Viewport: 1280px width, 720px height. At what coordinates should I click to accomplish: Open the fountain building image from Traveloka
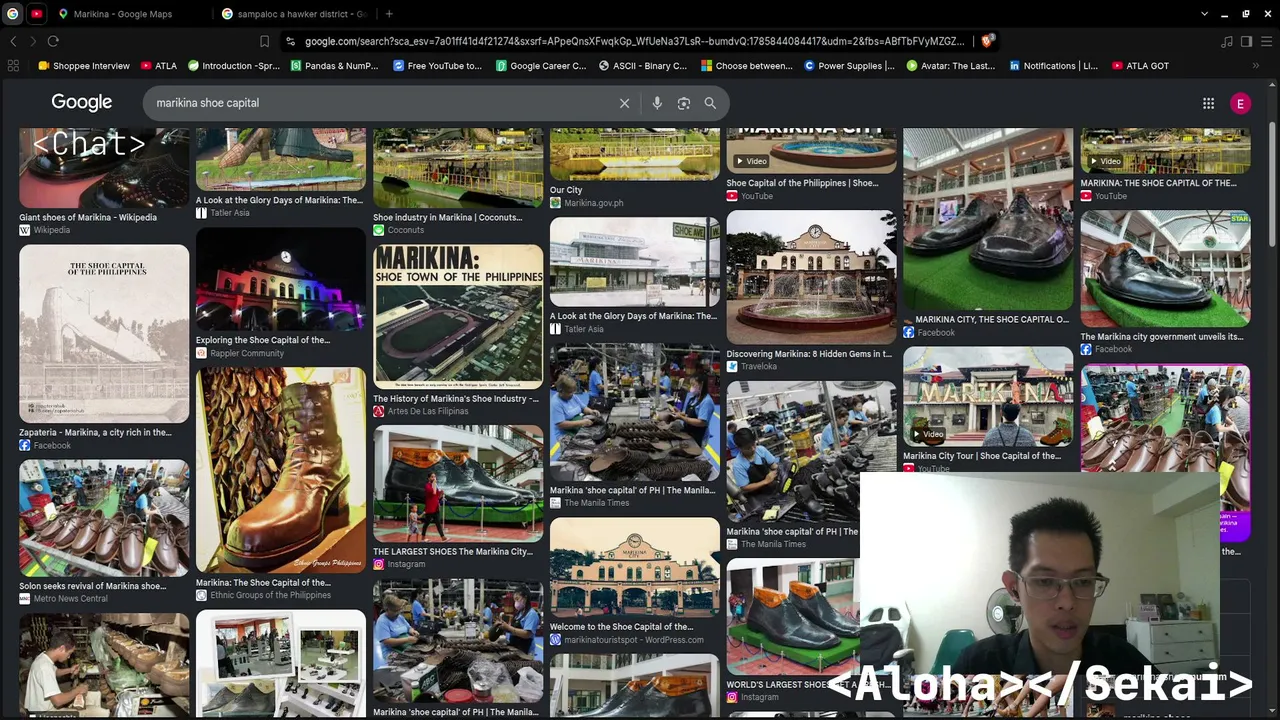(812, 277)
